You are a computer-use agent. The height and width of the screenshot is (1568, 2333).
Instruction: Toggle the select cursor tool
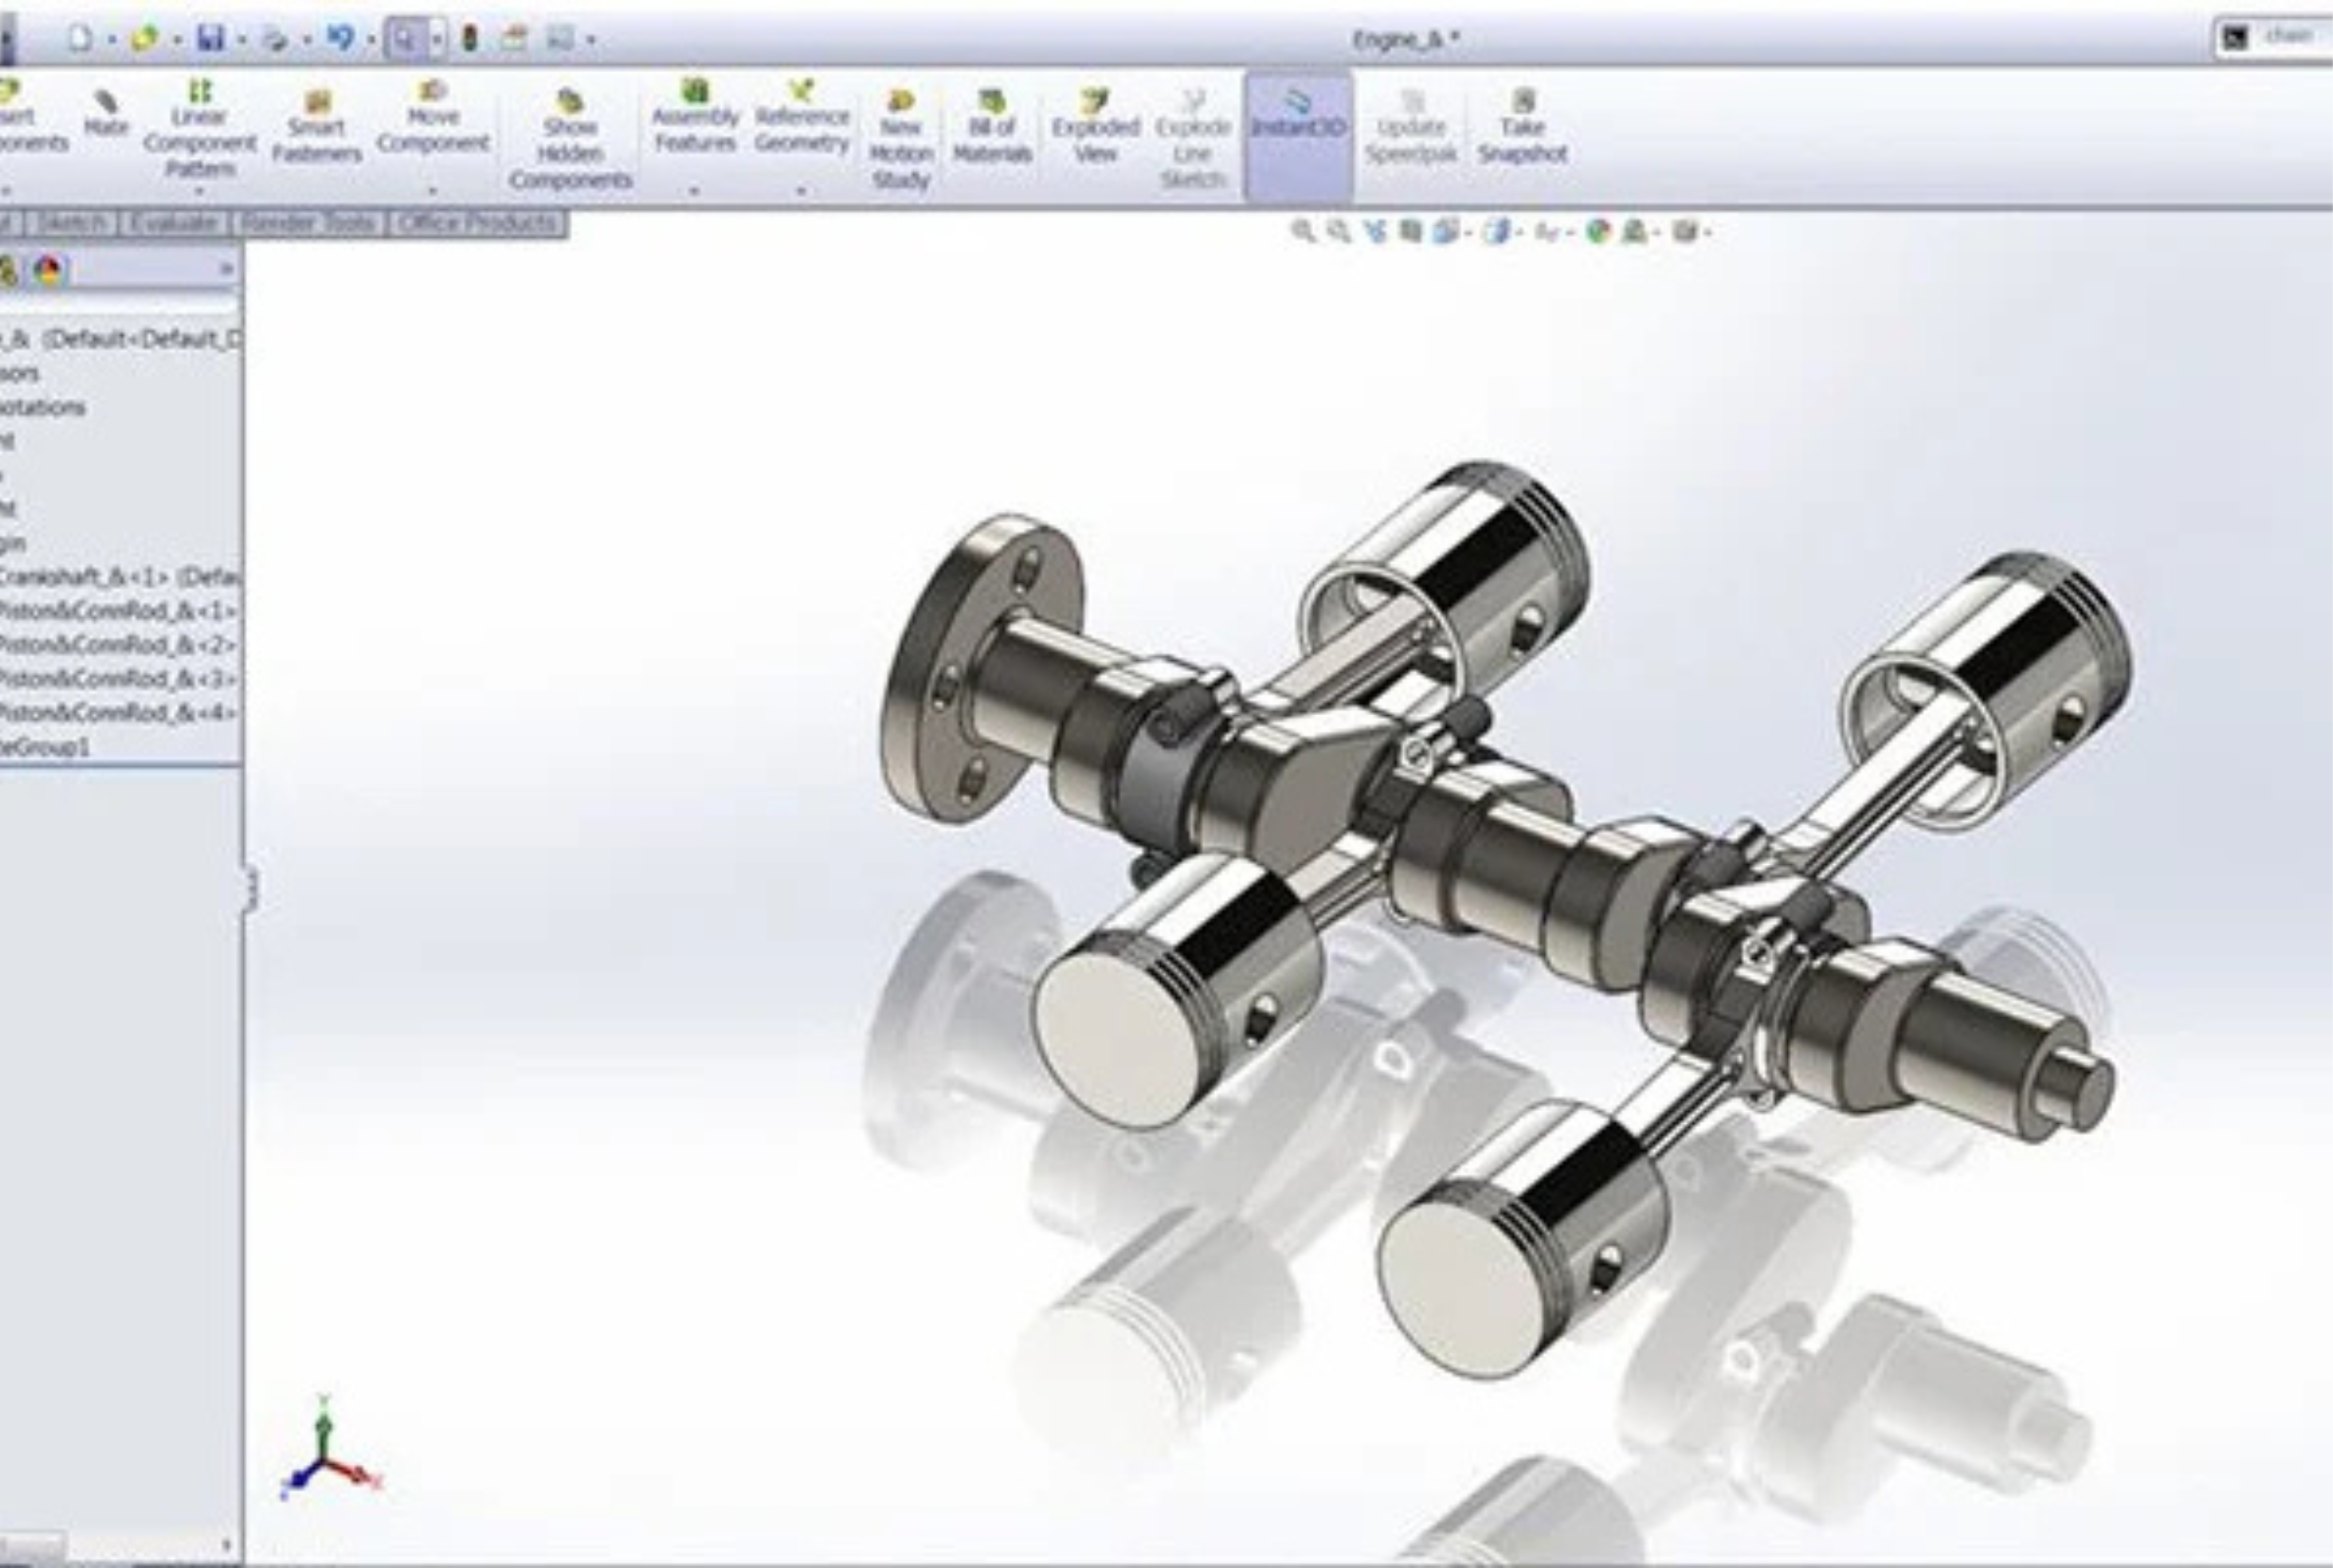pyautogui.click(x=404, y=39)
